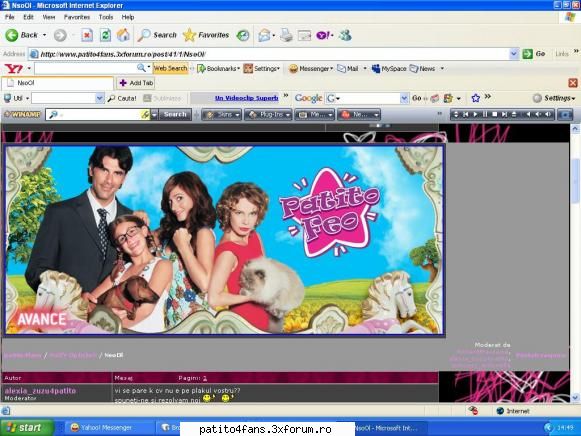Click Winamp next track button
This screenshot has width=581, height=436.
pyautogui.click(x=504, y=114)
